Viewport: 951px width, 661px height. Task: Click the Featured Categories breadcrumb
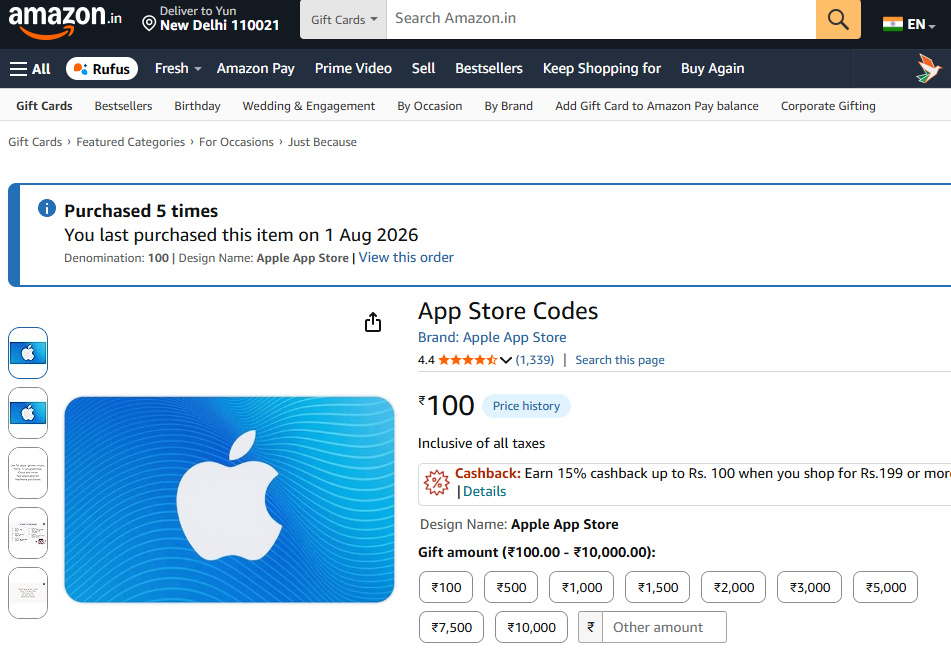tap(130, 142)
